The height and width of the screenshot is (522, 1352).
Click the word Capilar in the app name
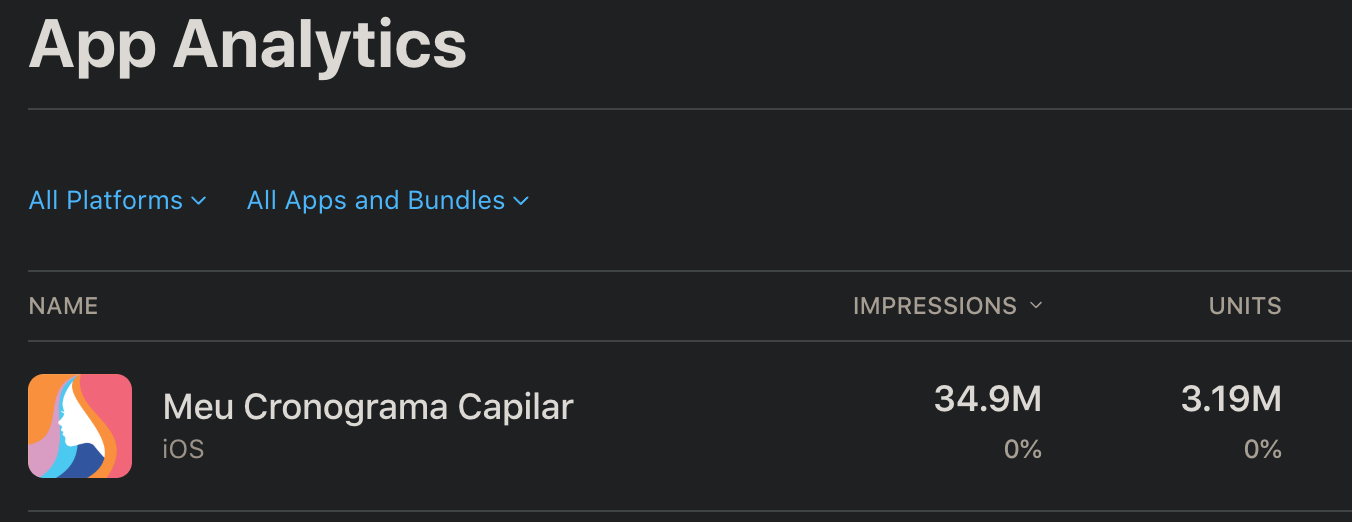pos(516,407)
